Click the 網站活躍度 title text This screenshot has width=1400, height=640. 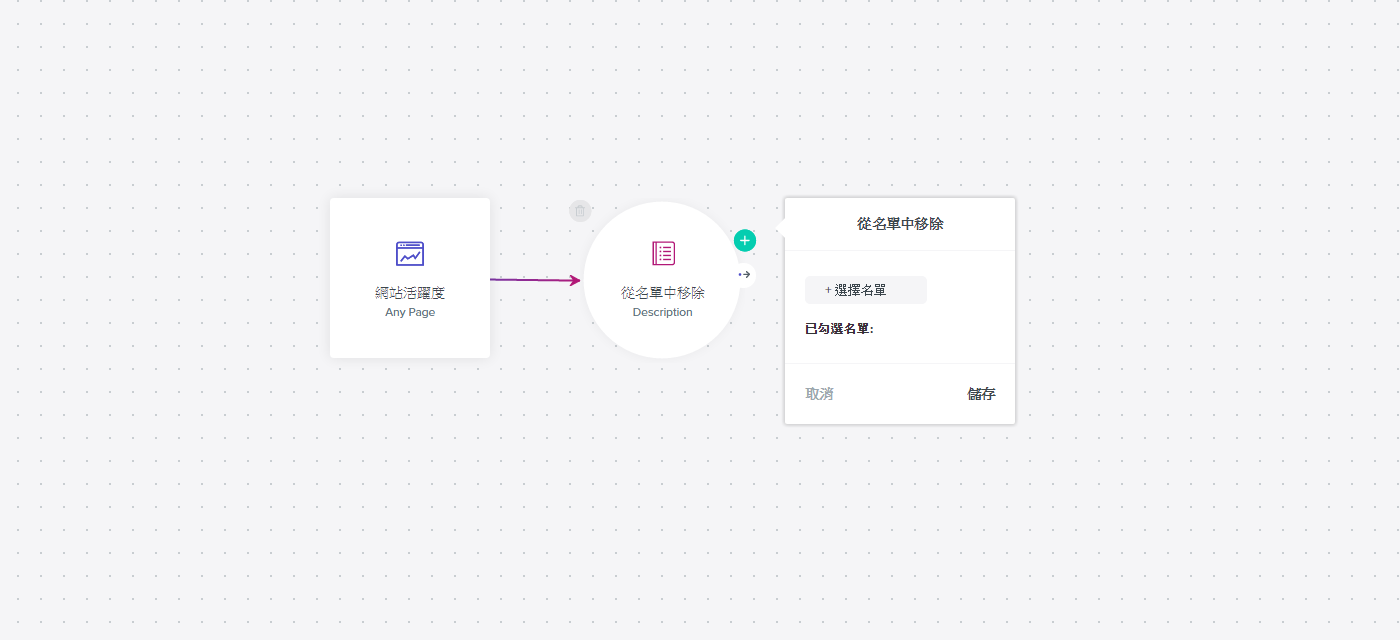click(410, 293)
